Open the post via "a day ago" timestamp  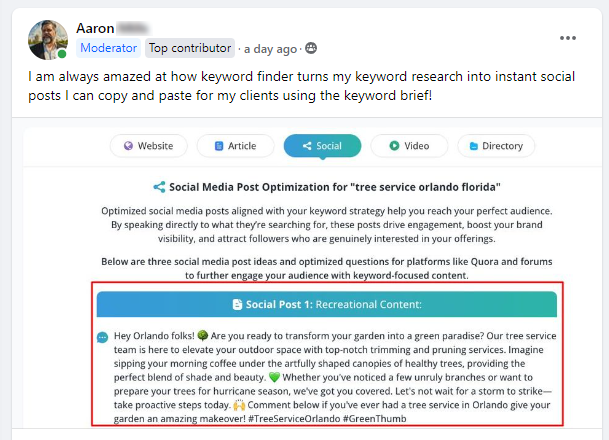272,48
